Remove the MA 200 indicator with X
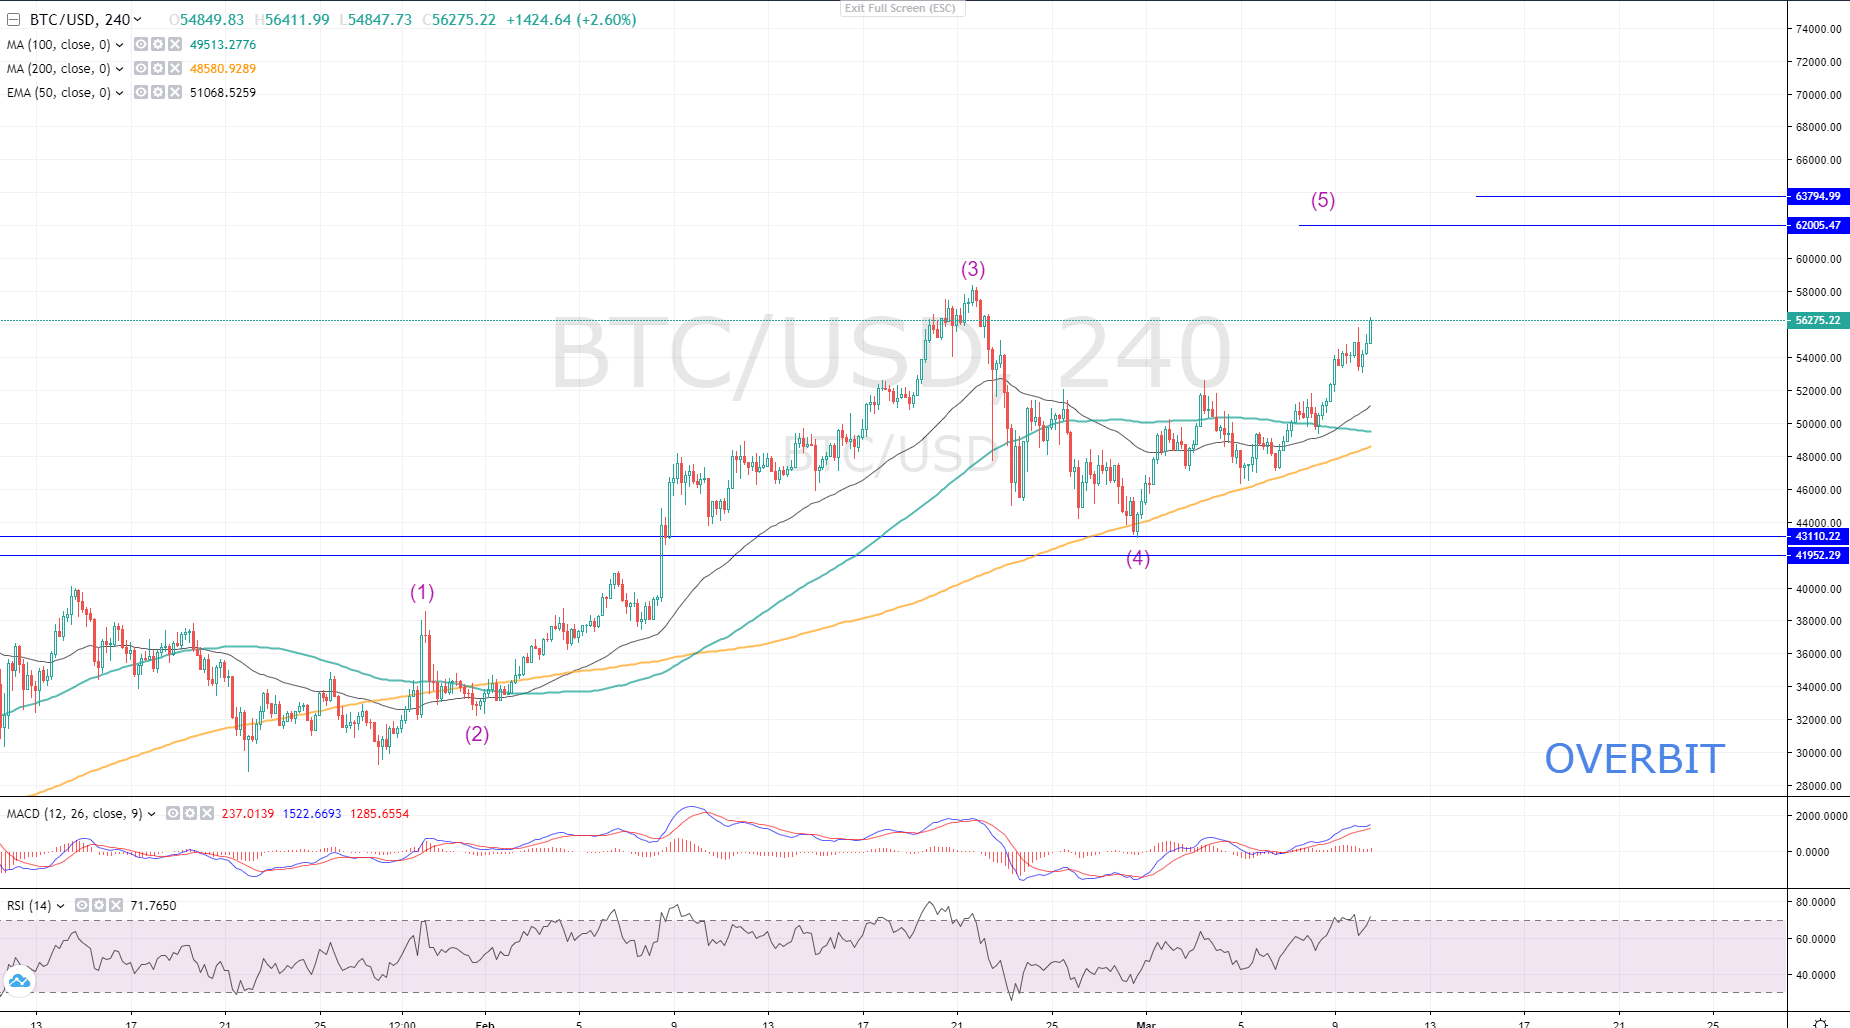The image size is (1850, 1028). point(175,69)
